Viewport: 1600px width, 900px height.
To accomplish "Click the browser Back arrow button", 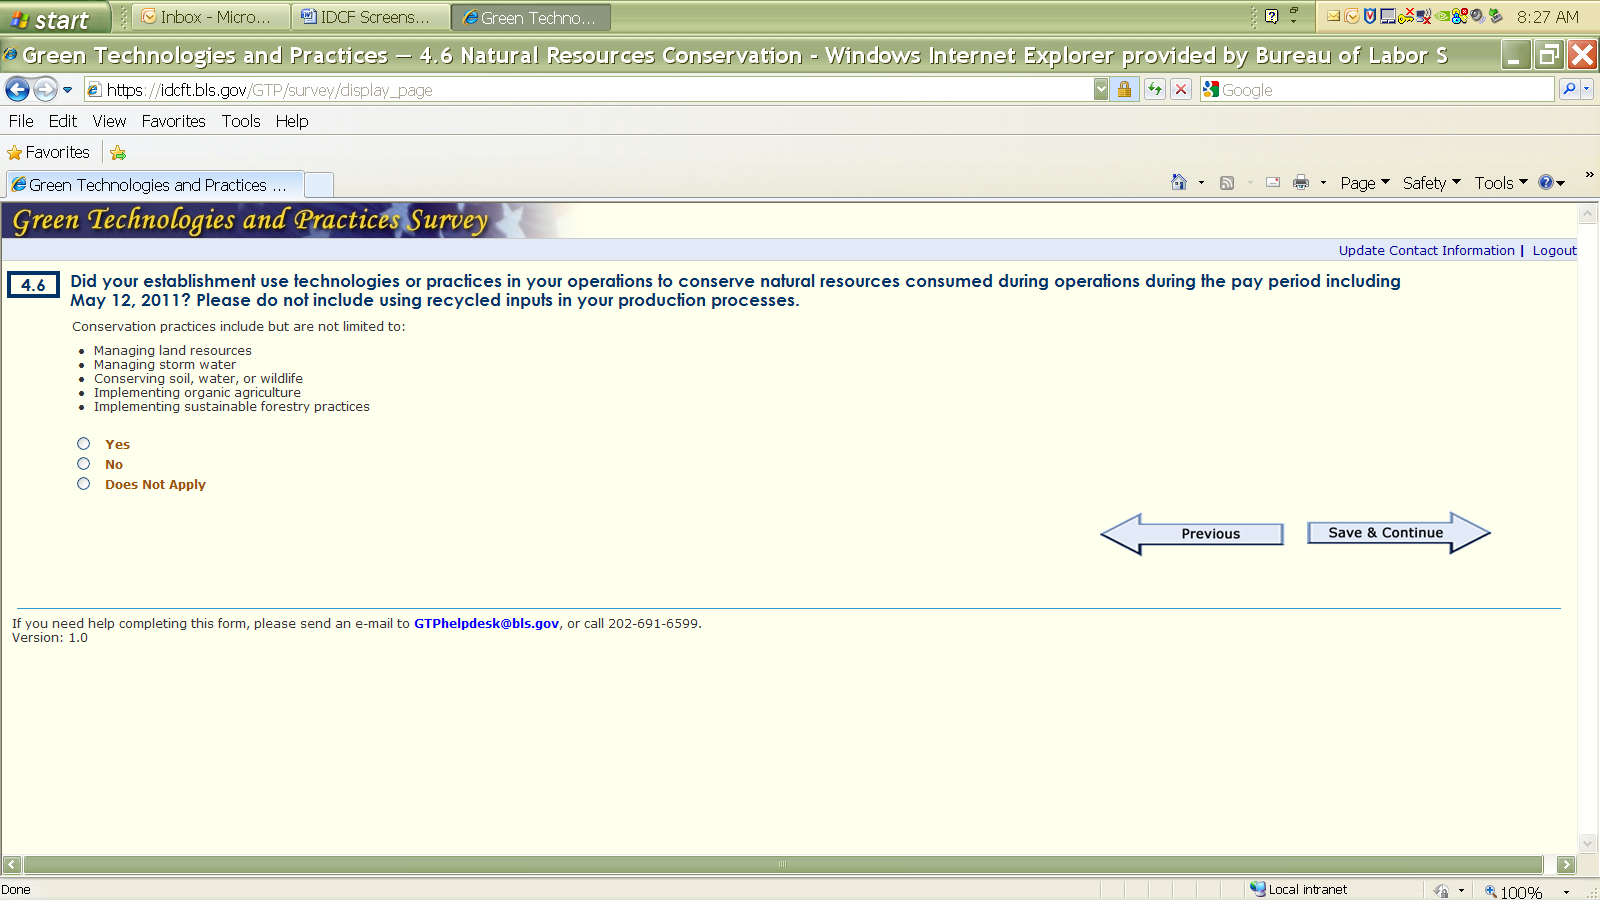I will tap(17, 90).
